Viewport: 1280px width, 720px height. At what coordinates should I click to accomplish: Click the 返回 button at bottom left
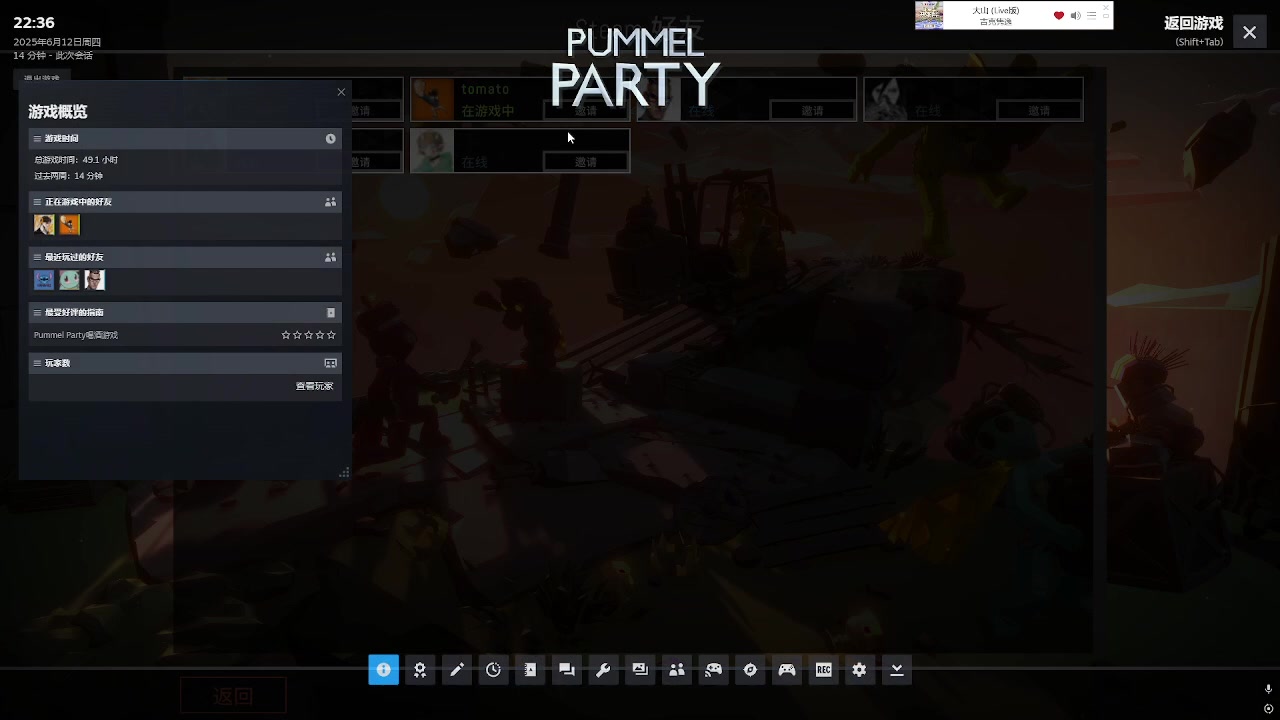233,696
